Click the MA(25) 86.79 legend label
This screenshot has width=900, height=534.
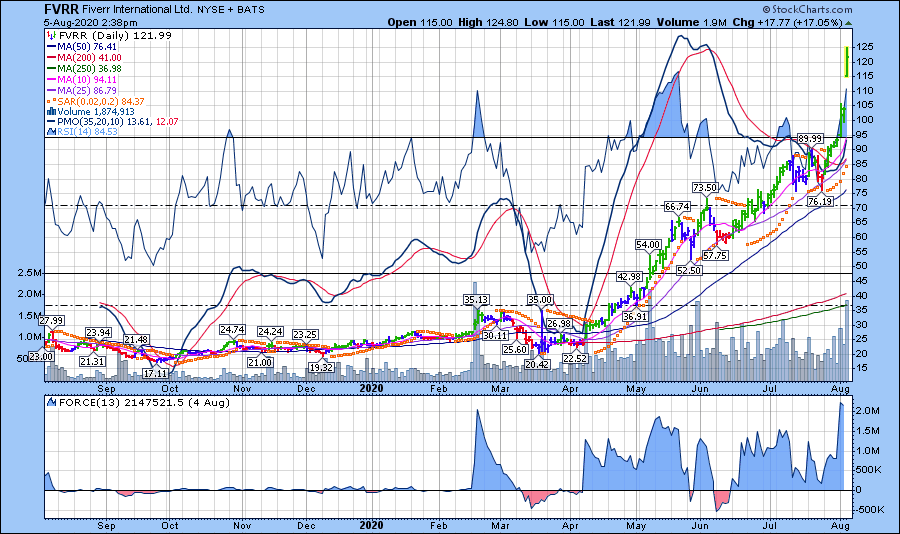point(80,90)
